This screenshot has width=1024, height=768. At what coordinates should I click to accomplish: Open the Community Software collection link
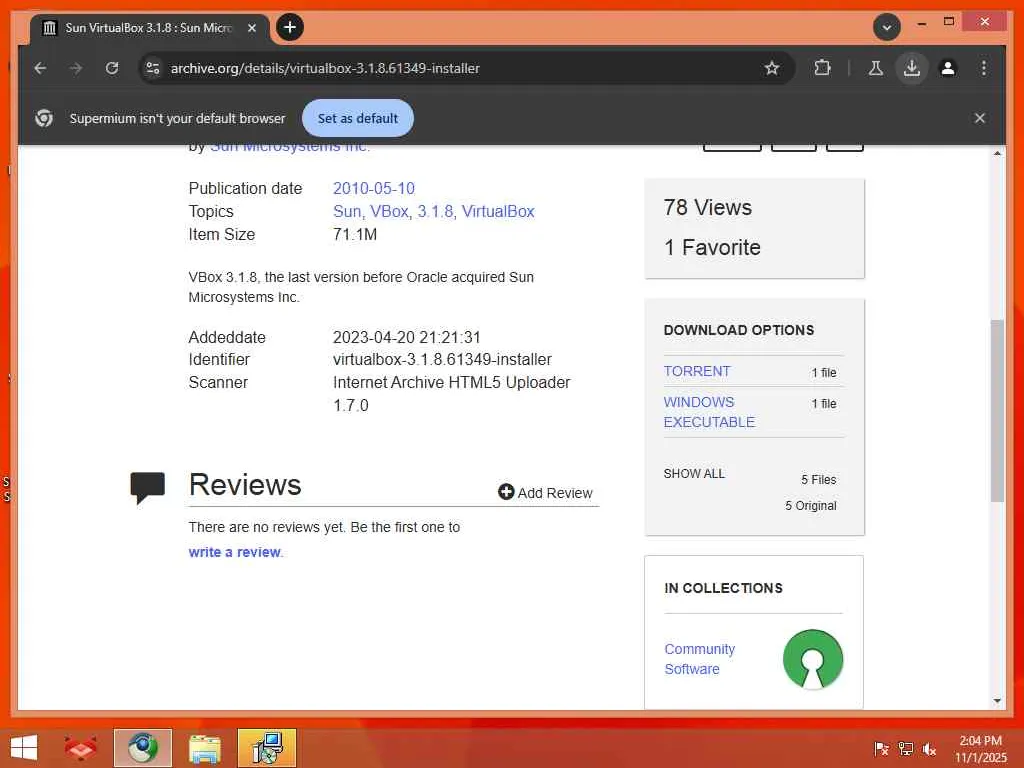click(699, 659)
